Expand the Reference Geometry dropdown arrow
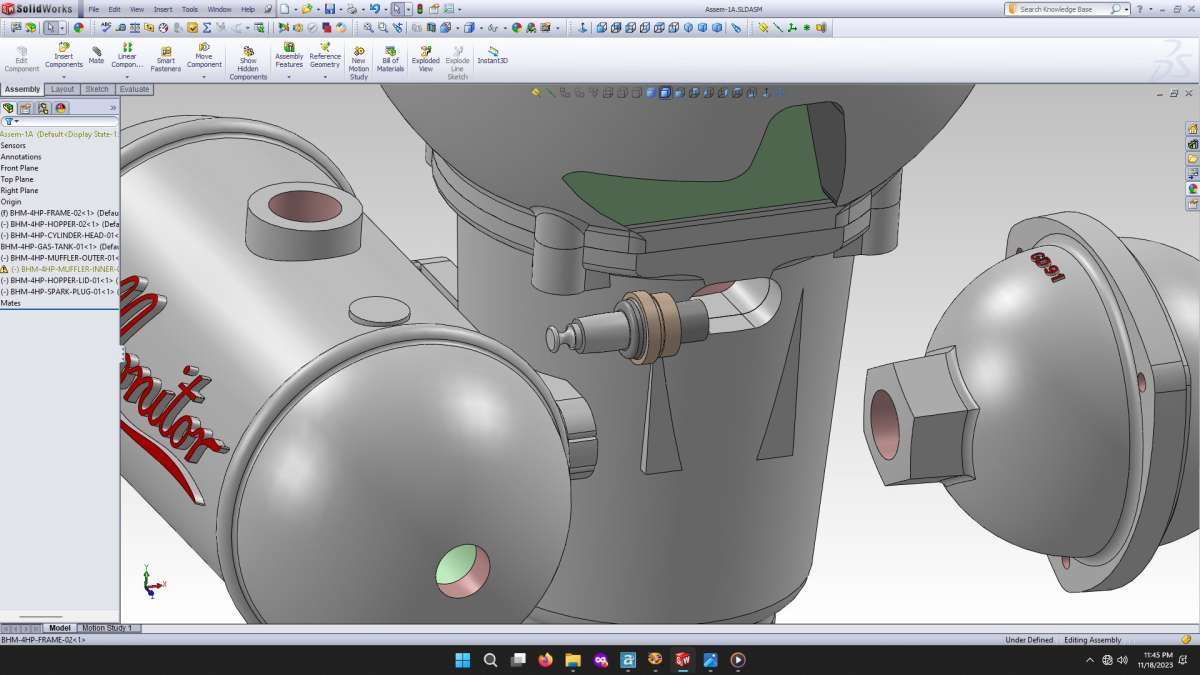The width and height of the screenshot is (1200, 675). pos(325,77)
